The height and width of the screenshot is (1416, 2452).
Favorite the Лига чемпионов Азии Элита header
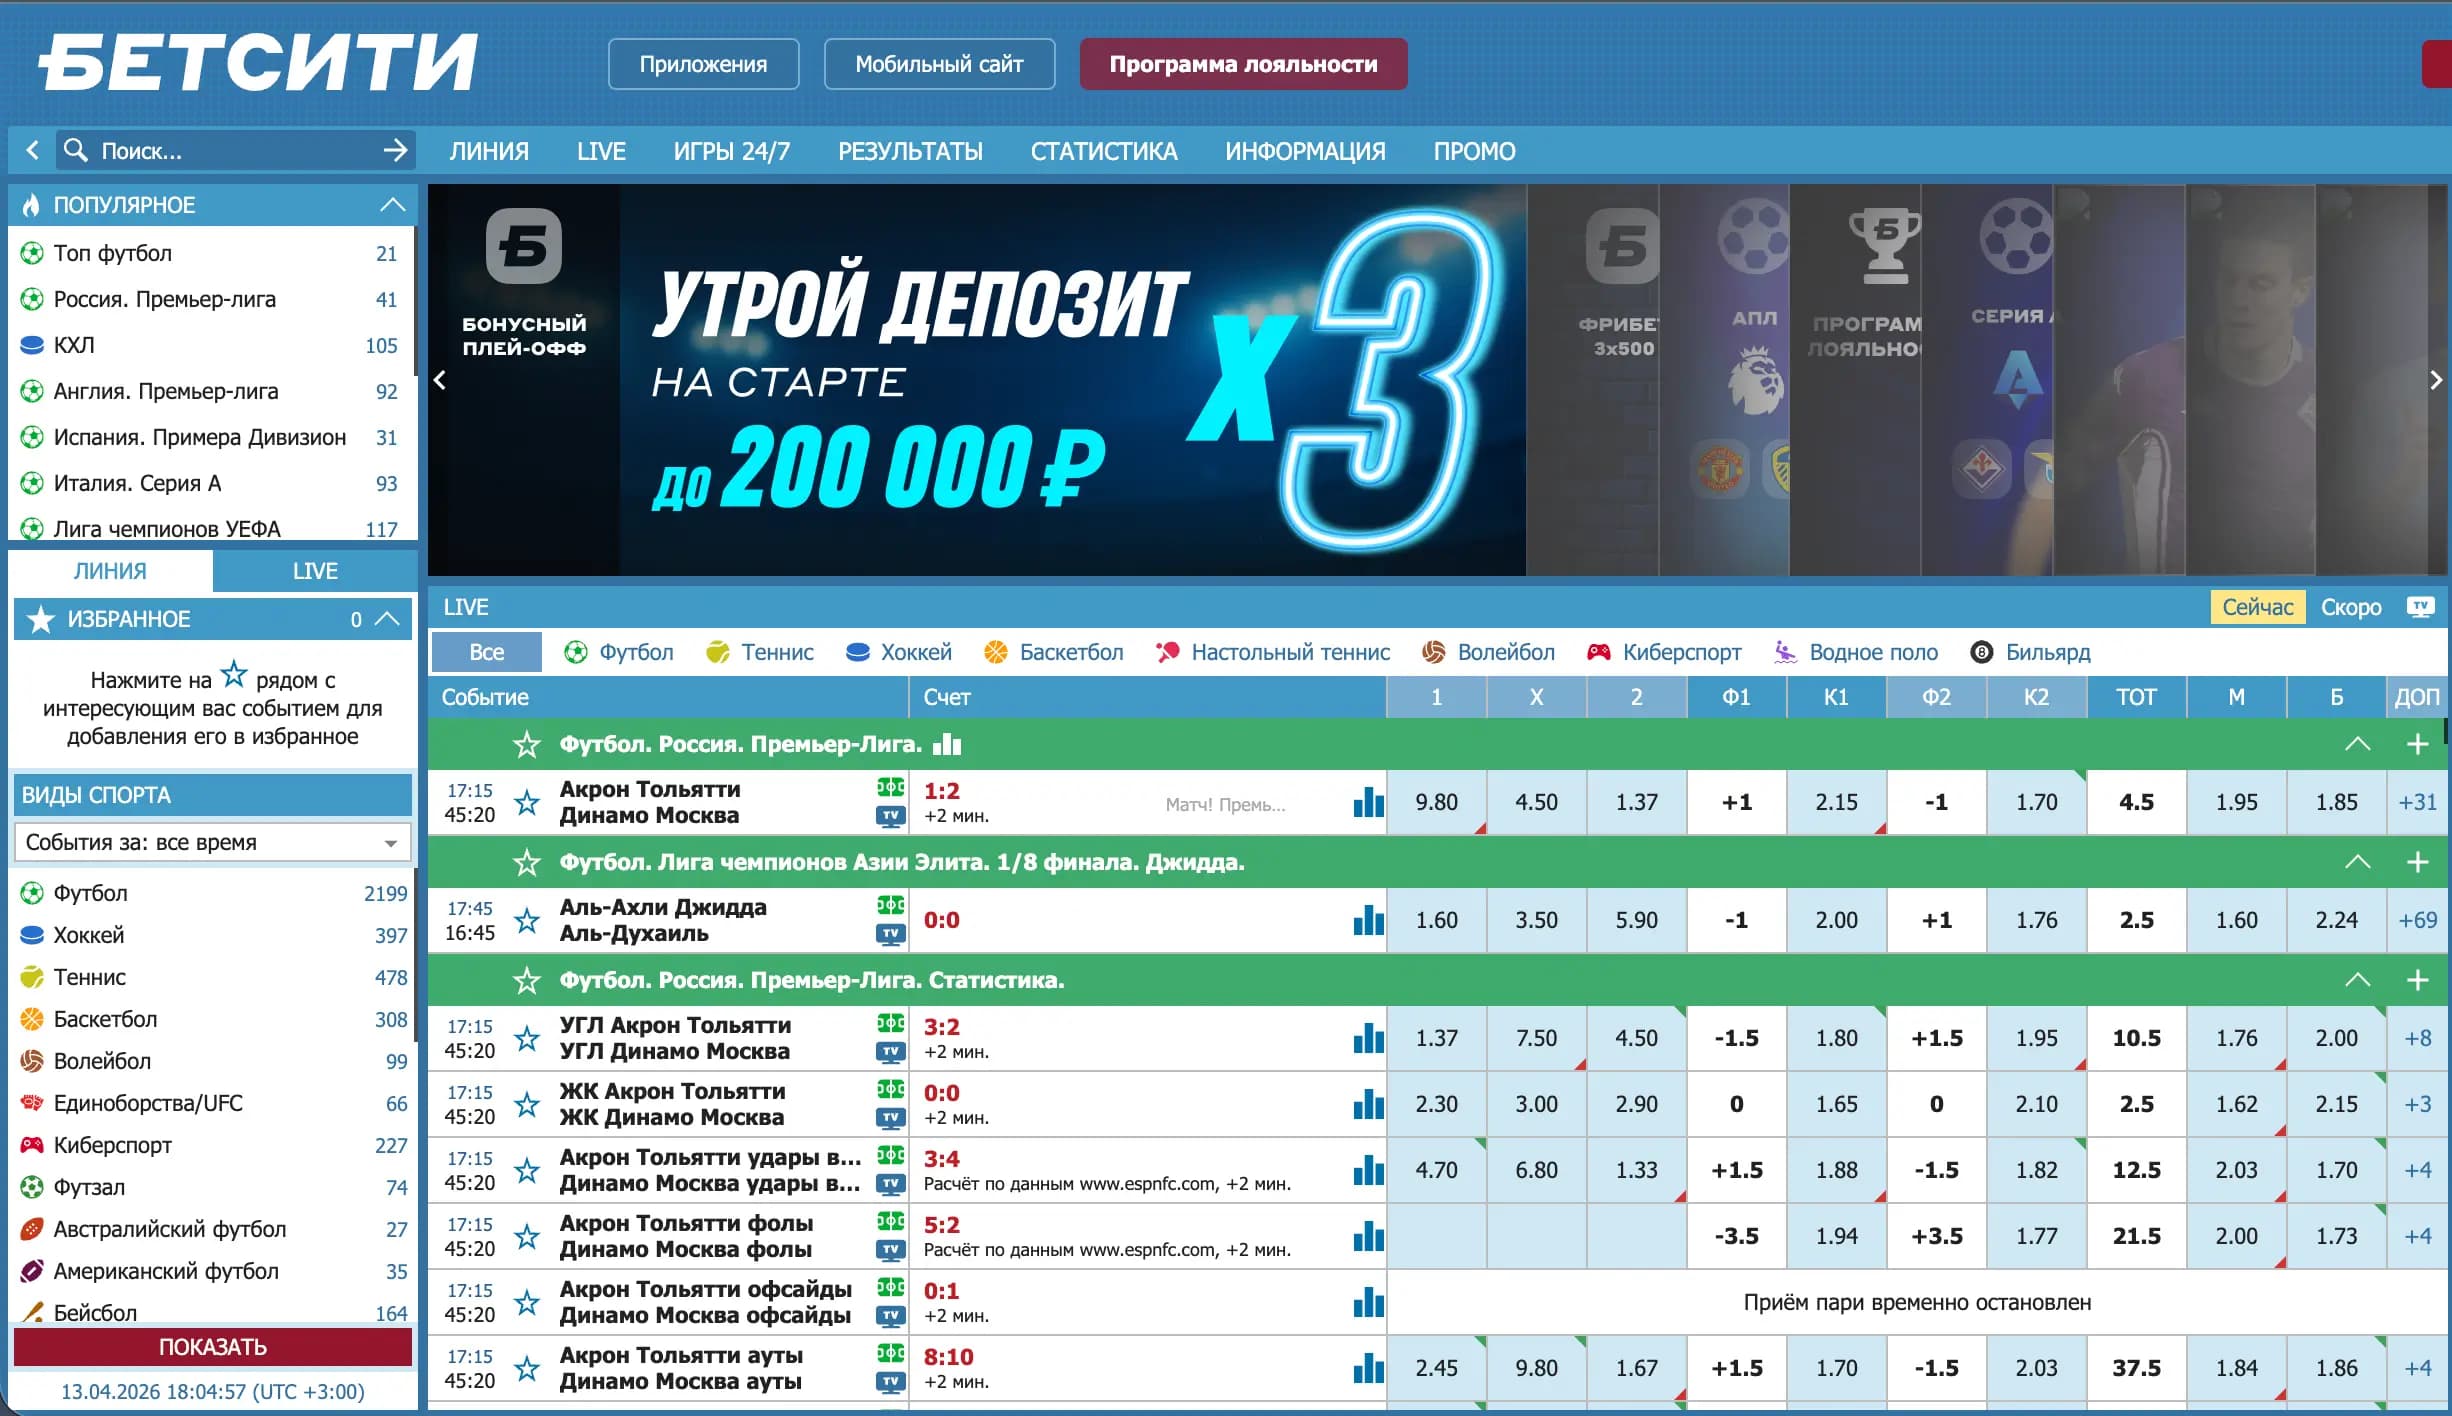527,862
